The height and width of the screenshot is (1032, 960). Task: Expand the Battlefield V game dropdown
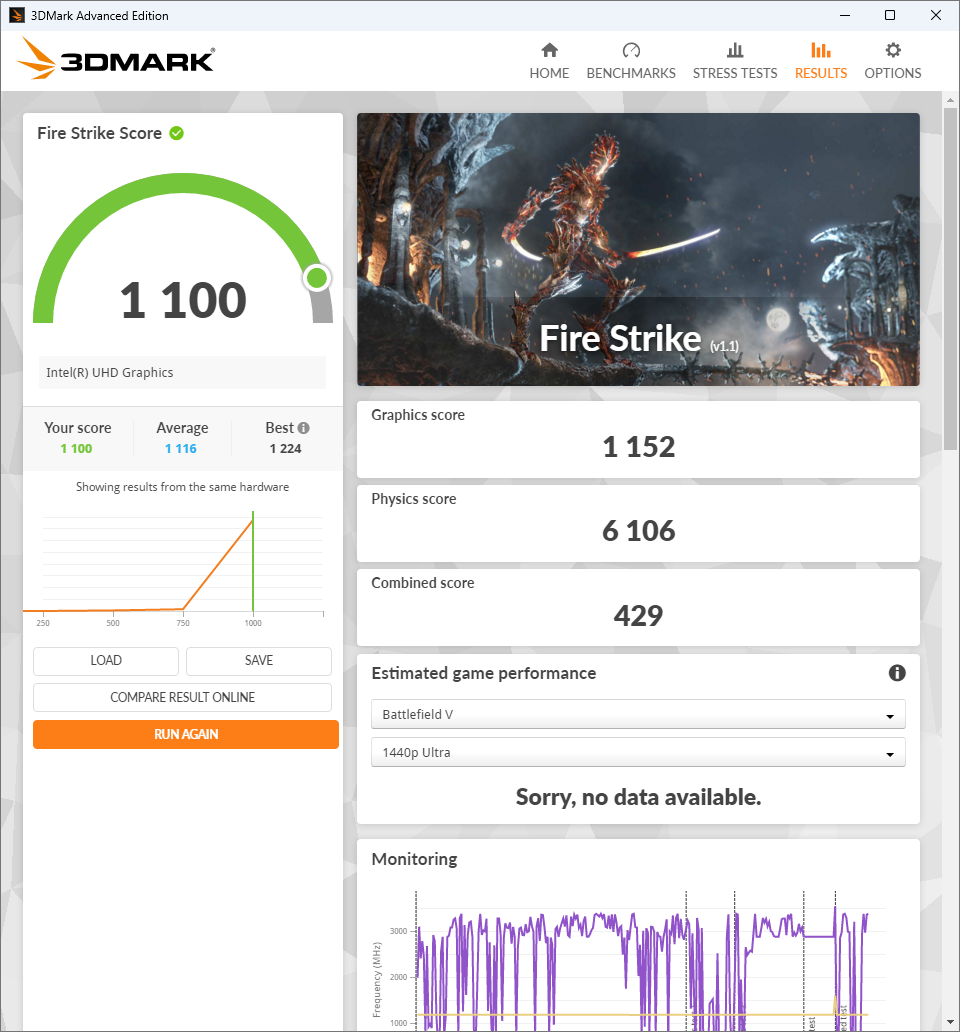coord(638,715)
